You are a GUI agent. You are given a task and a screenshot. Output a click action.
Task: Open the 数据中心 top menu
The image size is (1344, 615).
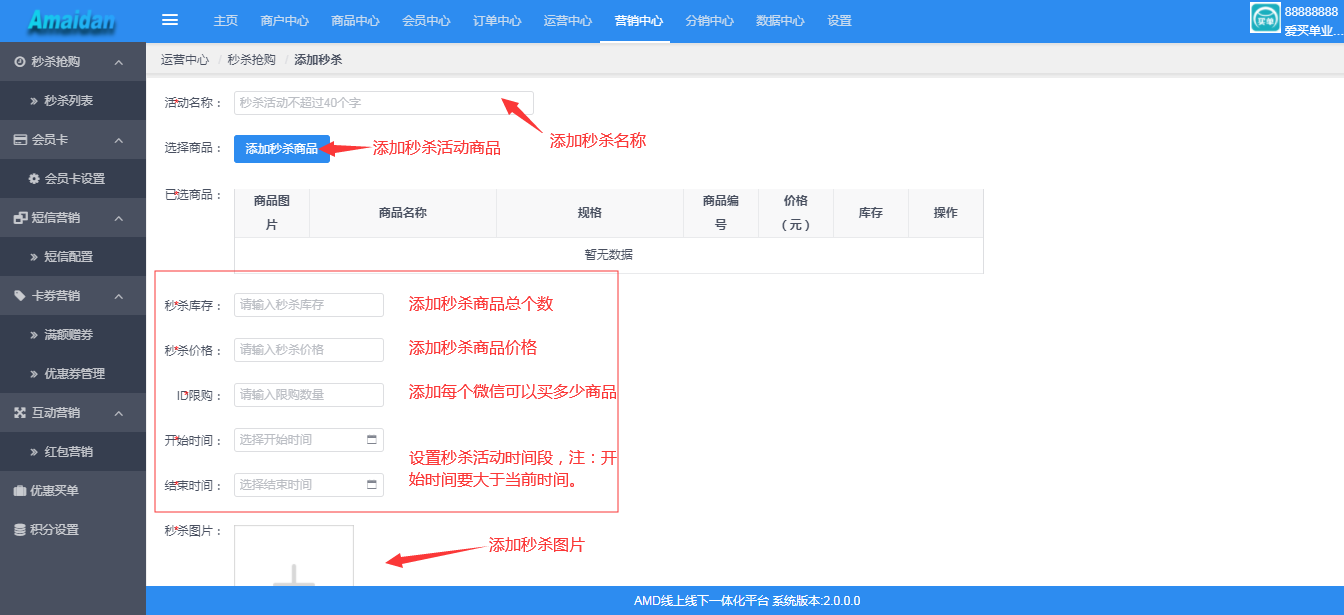780,21
